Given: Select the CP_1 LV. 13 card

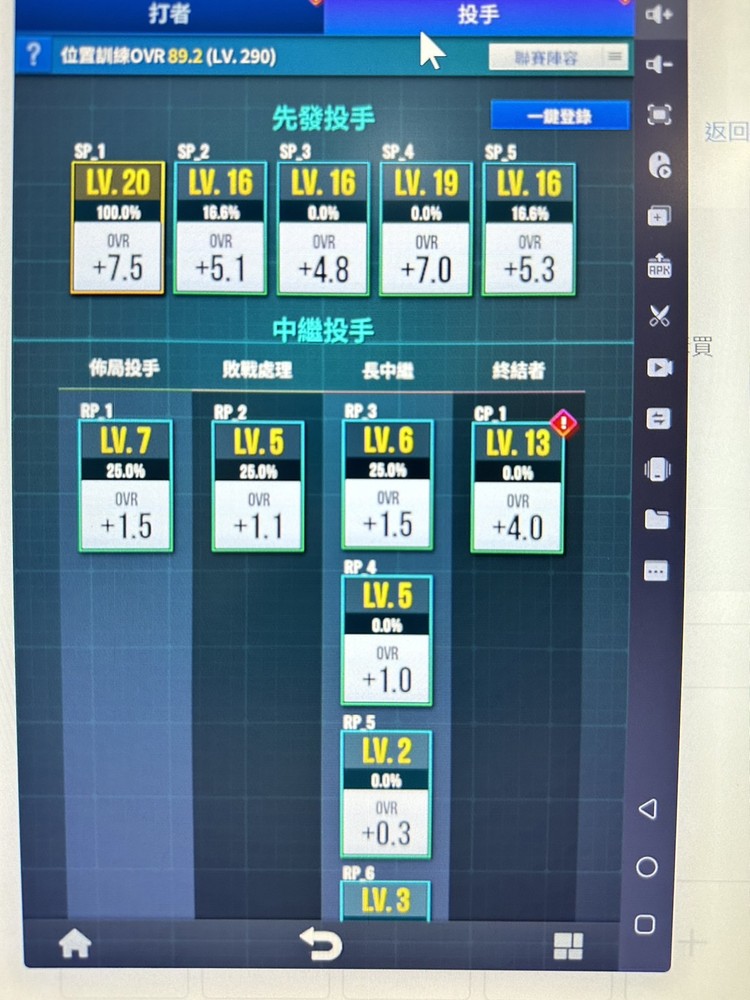Looking at the screenshot, I should (517, 487).
